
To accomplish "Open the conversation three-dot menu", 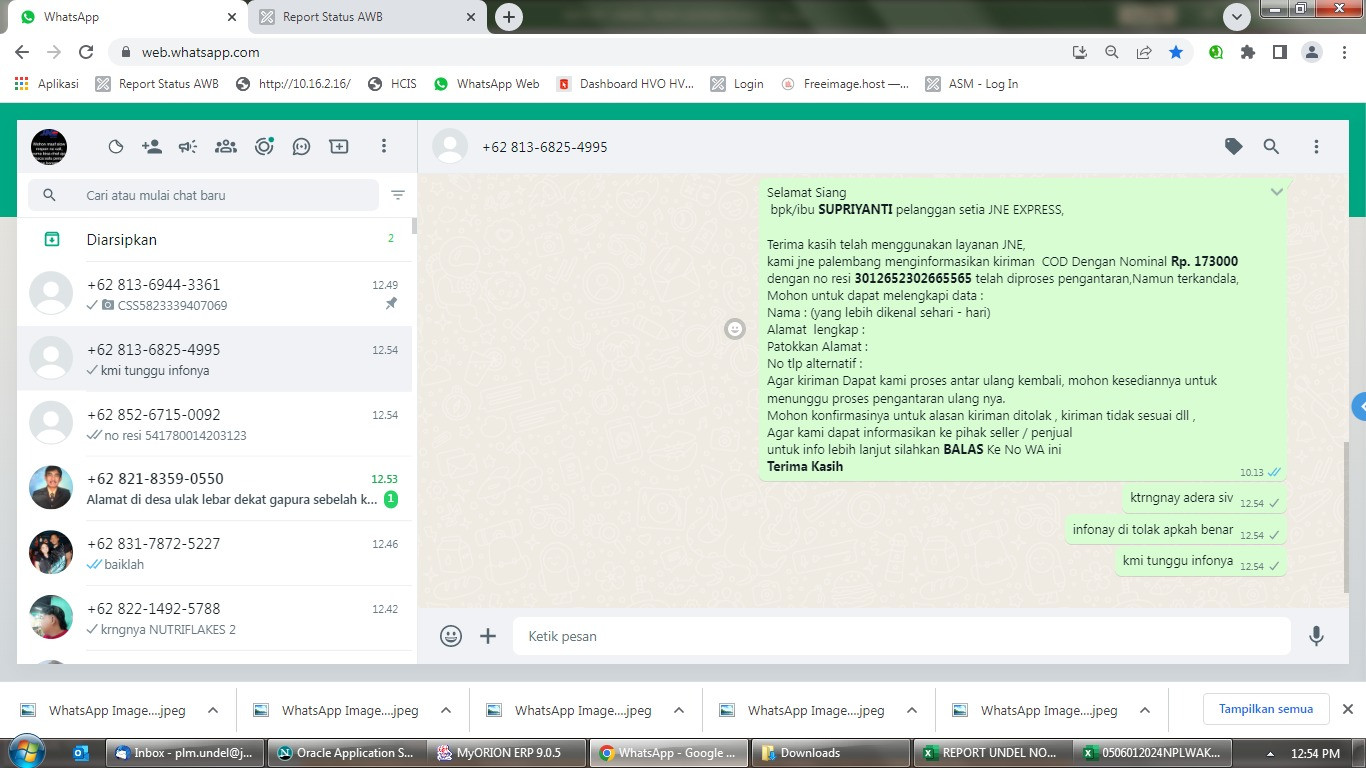I will [1316, 147].
